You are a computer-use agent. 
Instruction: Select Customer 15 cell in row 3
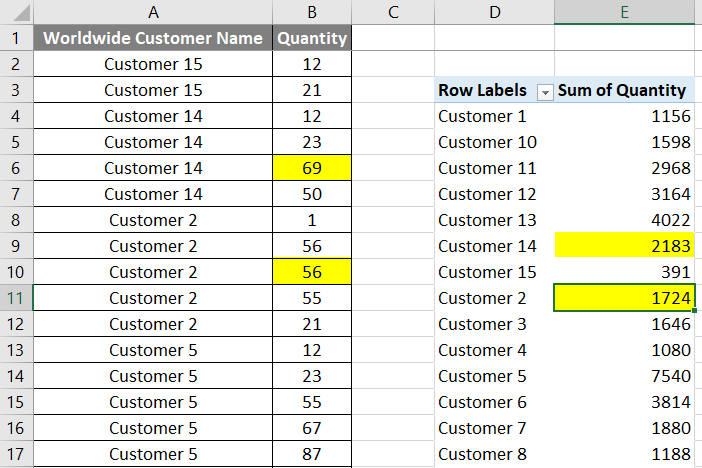(x=153, y=90)
